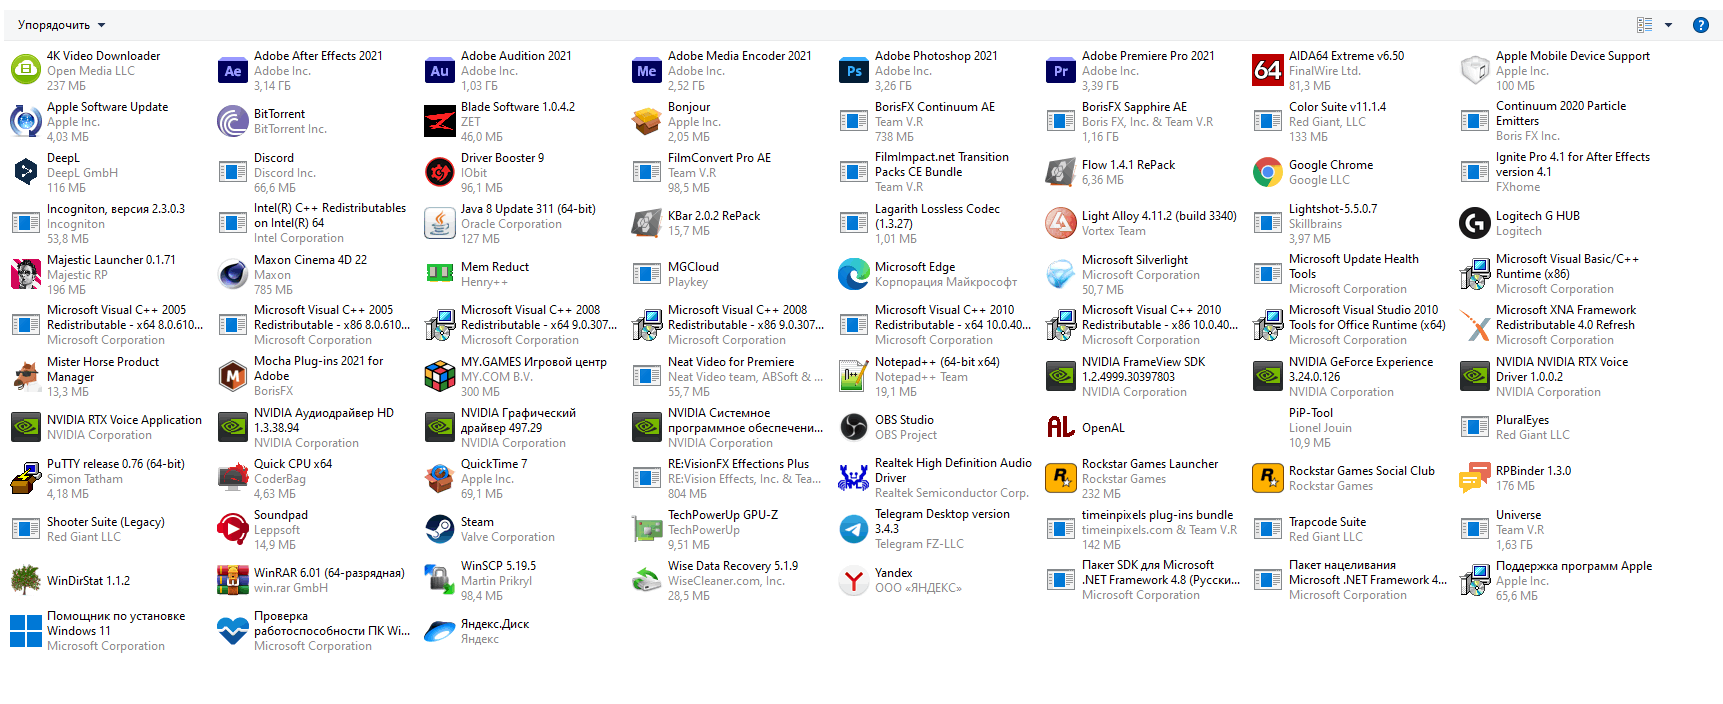
Task: Select the Logitech G HUB icon
Action: 1474,223
